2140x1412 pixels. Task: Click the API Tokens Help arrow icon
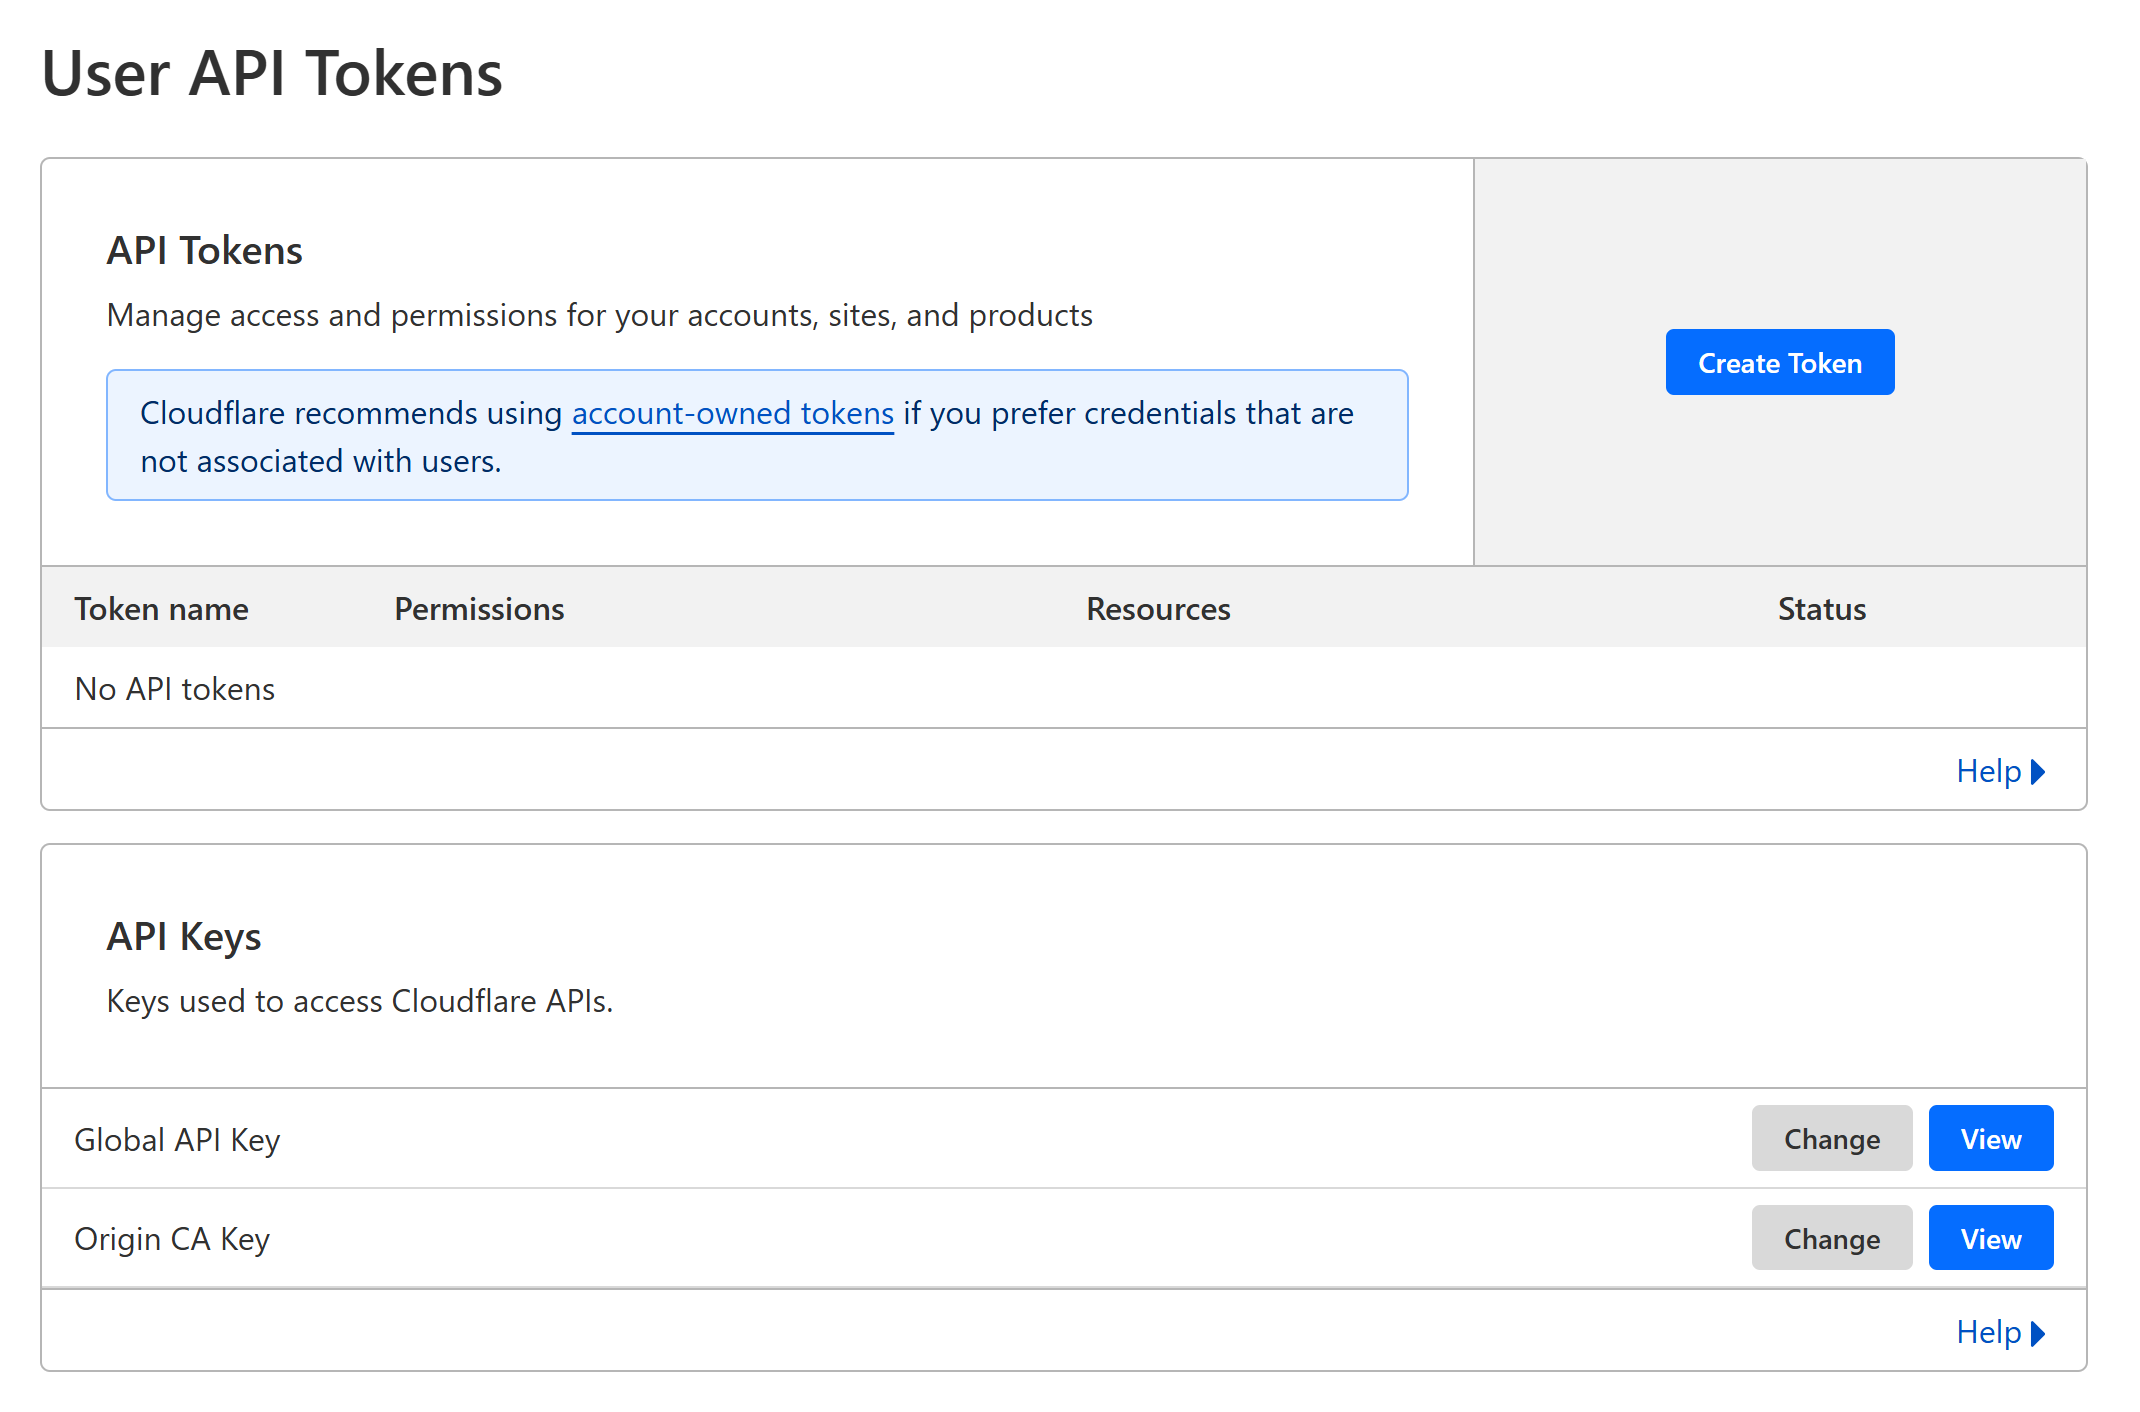point(2038,772)
